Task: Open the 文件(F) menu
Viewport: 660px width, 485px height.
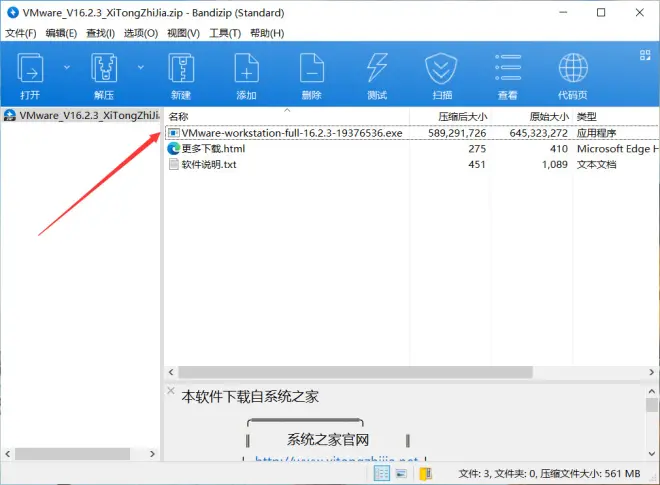Action: pyautogui.click(x=21, y=33)
